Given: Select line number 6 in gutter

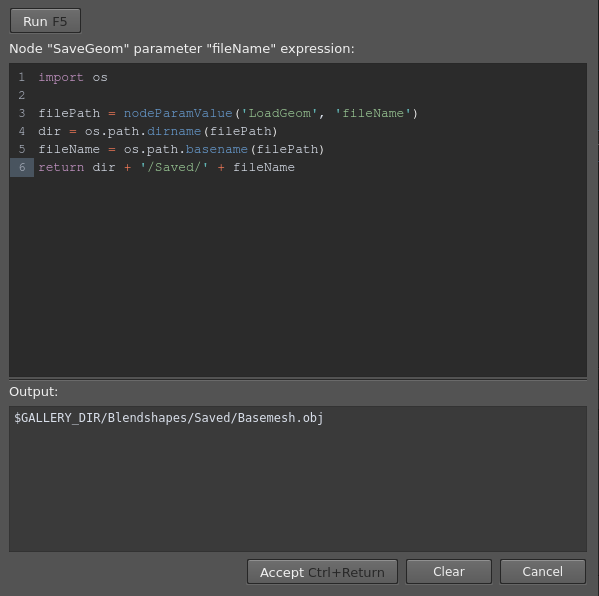Looking at the screenshot, I should pos(22,167).
